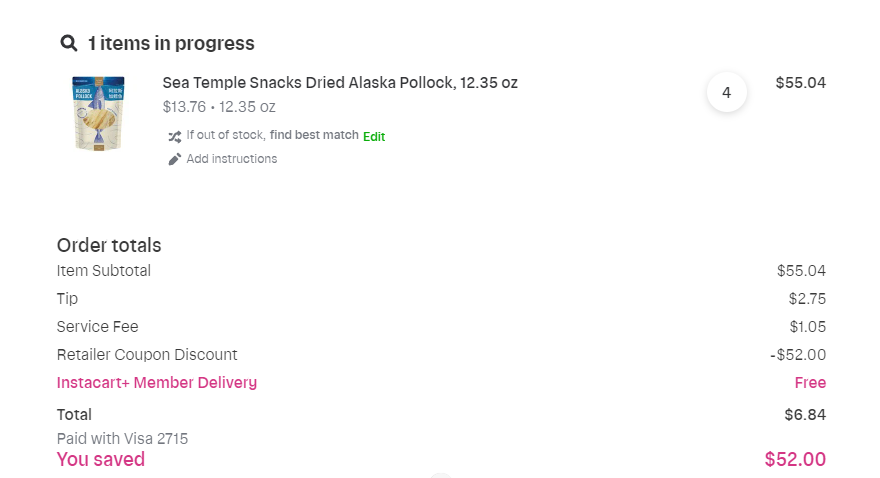Image resolution: width=880 pixels, height=478 pixels.
Task: Click the You saved label
Action: (x=101, y=459)
